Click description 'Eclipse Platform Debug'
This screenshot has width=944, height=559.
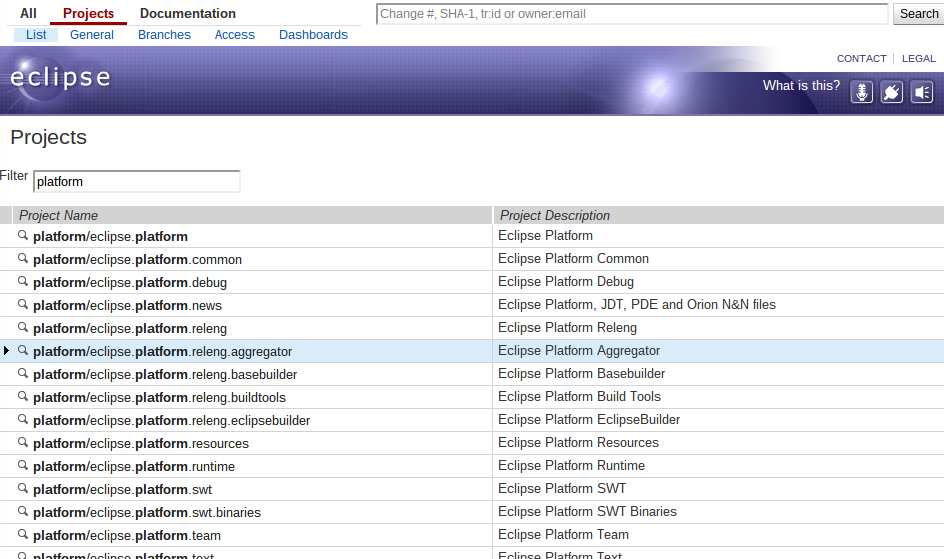coord(566,282)
